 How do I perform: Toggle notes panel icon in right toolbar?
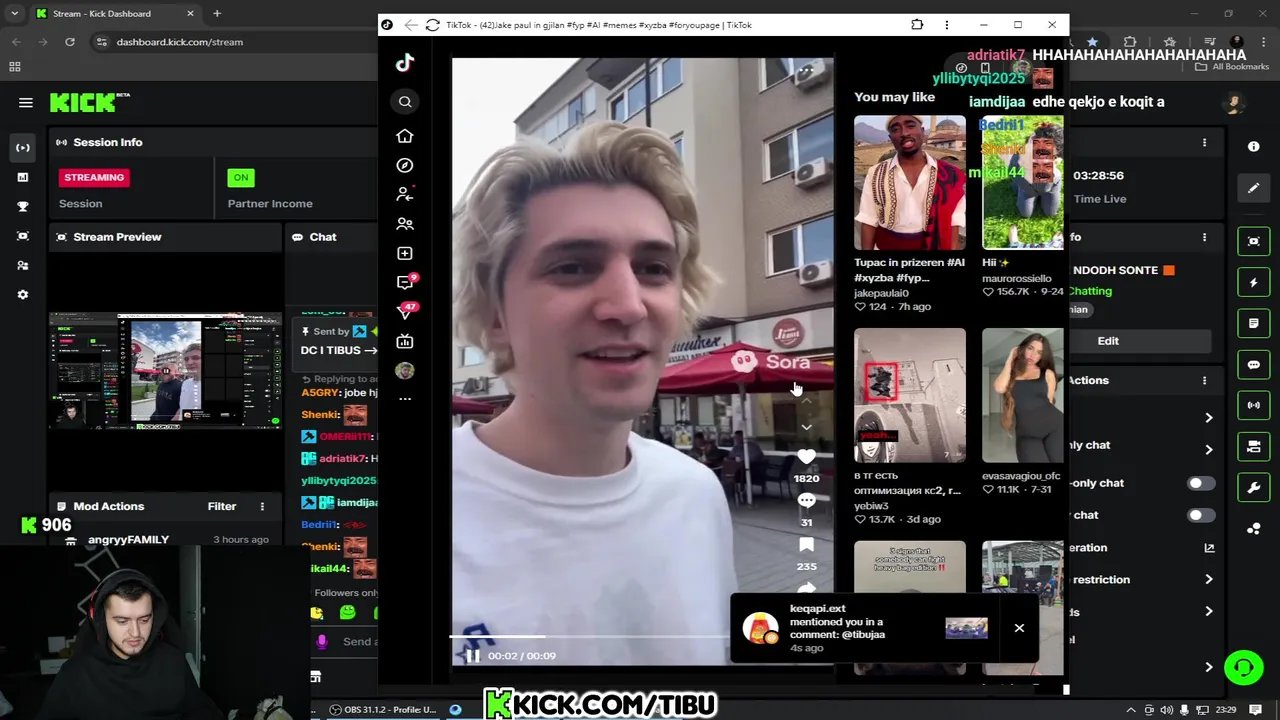(1254, 324)
